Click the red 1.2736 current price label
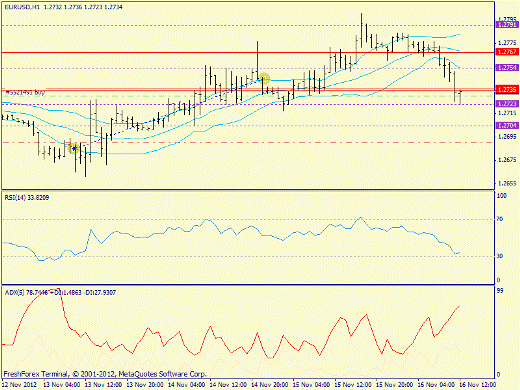This screenshot has height=390, width=520. pyautogui.click(x=507, y=89)
